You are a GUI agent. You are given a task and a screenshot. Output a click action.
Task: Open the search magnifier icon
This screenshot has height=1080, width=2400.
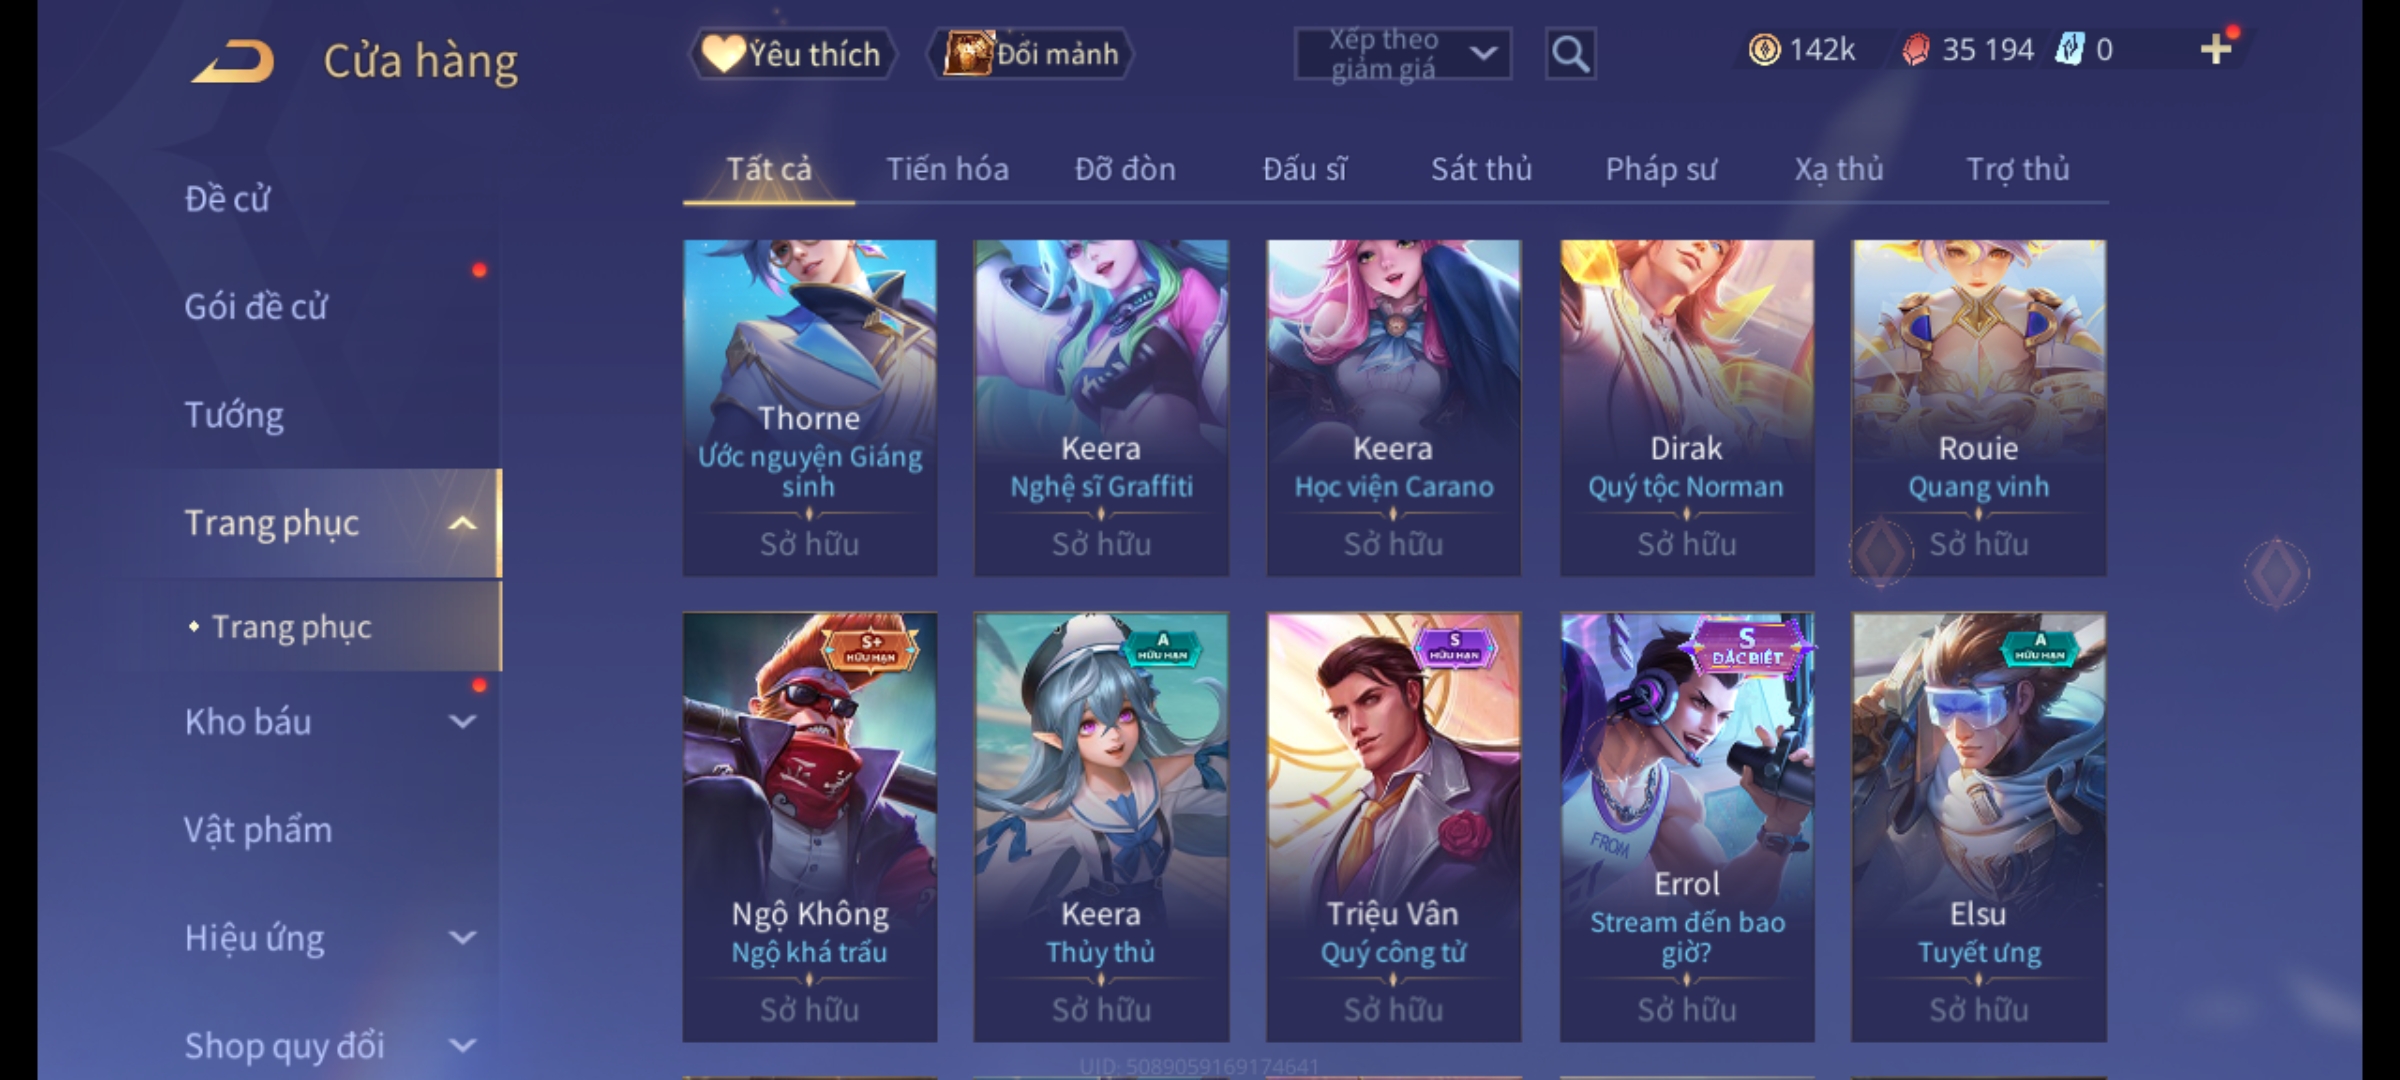[x=1570, y=54]
